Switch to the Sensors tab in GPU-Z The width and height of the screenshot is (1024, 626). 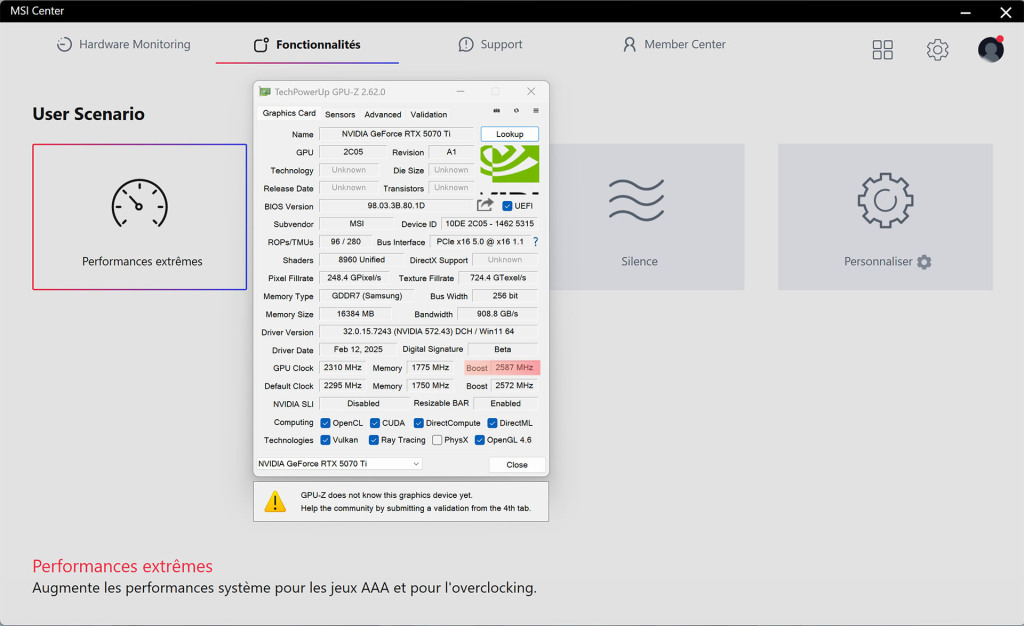coord(340,114)
